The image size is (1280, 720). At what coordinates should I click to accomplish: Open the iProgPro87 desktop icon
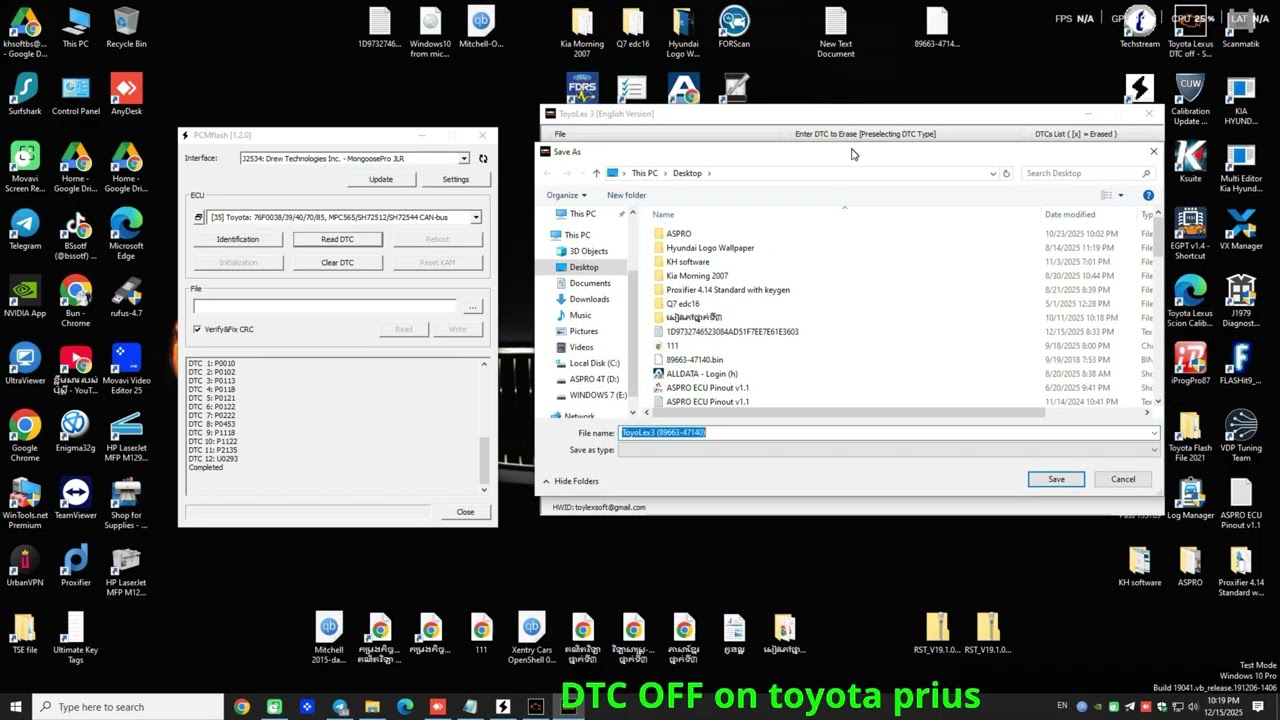coord(1190,364)
